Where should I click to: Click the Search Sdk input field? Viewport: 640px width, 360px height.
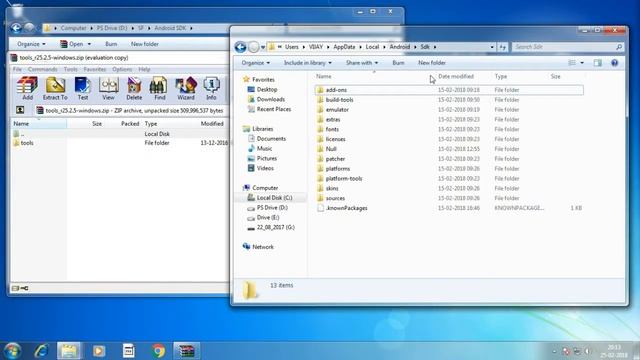click(568, 47)
